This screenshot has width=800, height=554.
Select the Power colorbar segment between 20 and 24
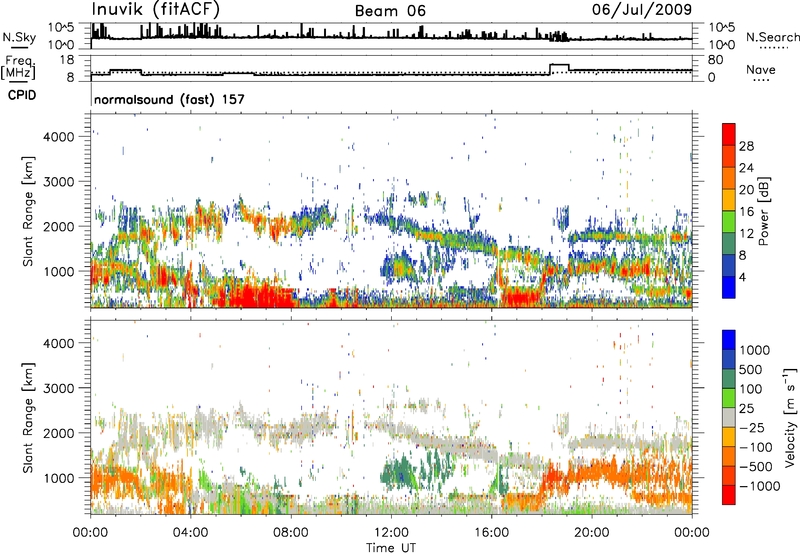pos(729,178)
